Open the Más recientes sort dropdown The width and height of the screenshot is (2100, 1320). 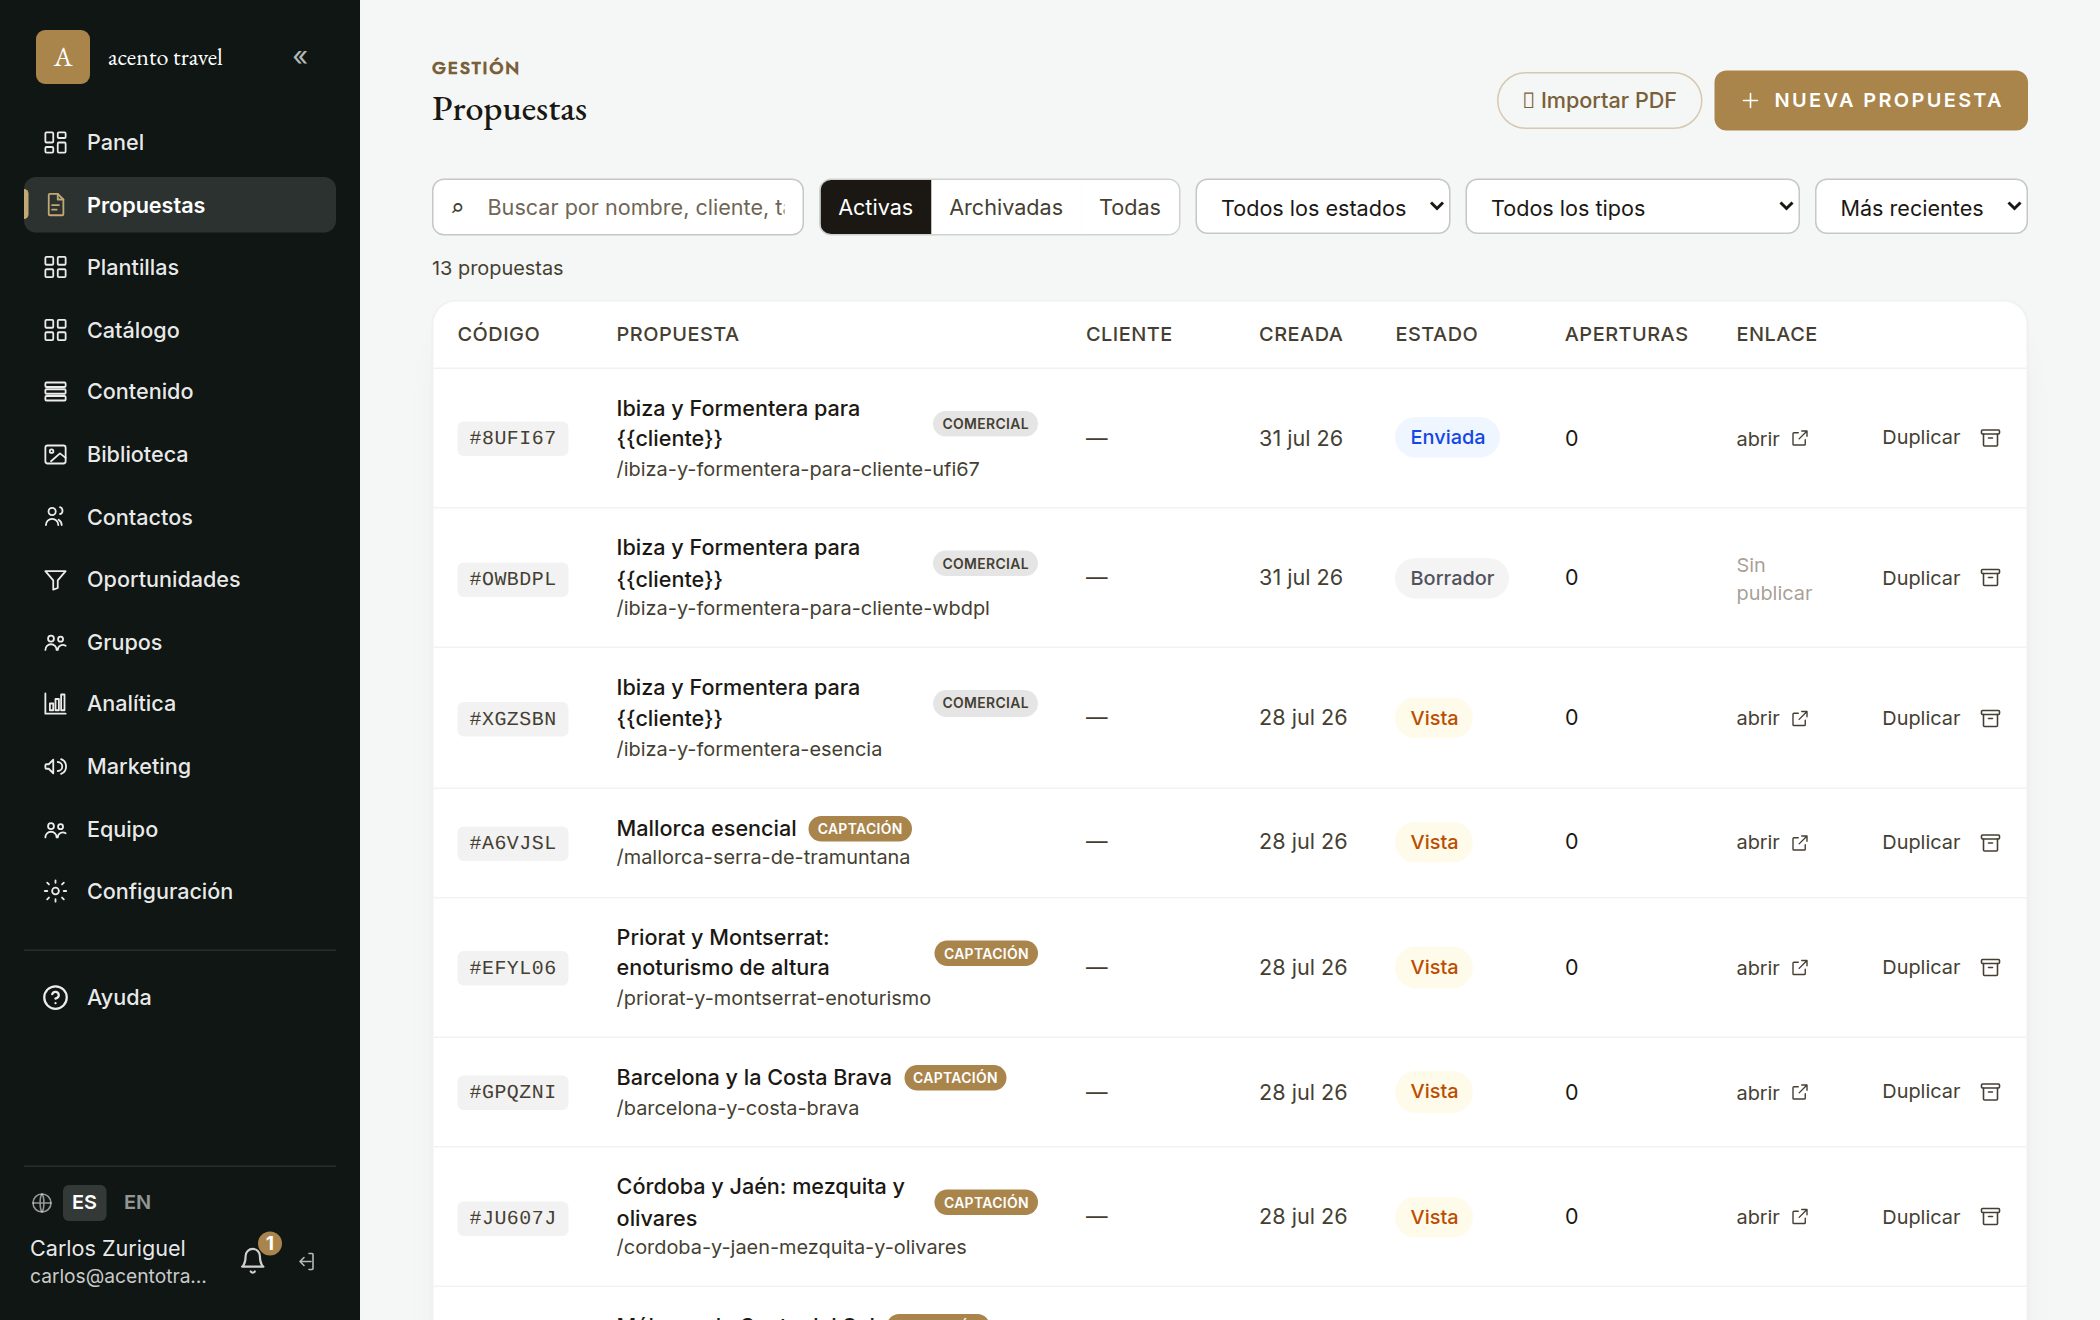(1921, 207)
